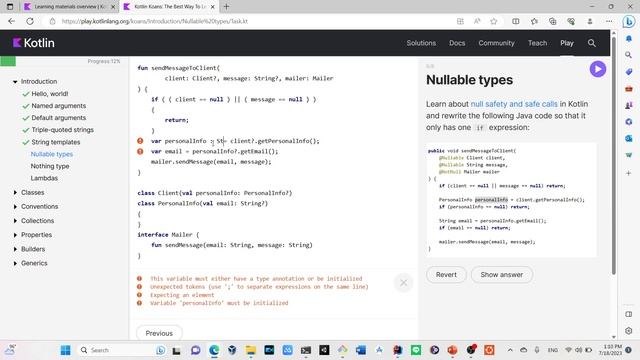Go back with the browser back arrow
This screenshot has width=640, height=360.
(11, 21)
